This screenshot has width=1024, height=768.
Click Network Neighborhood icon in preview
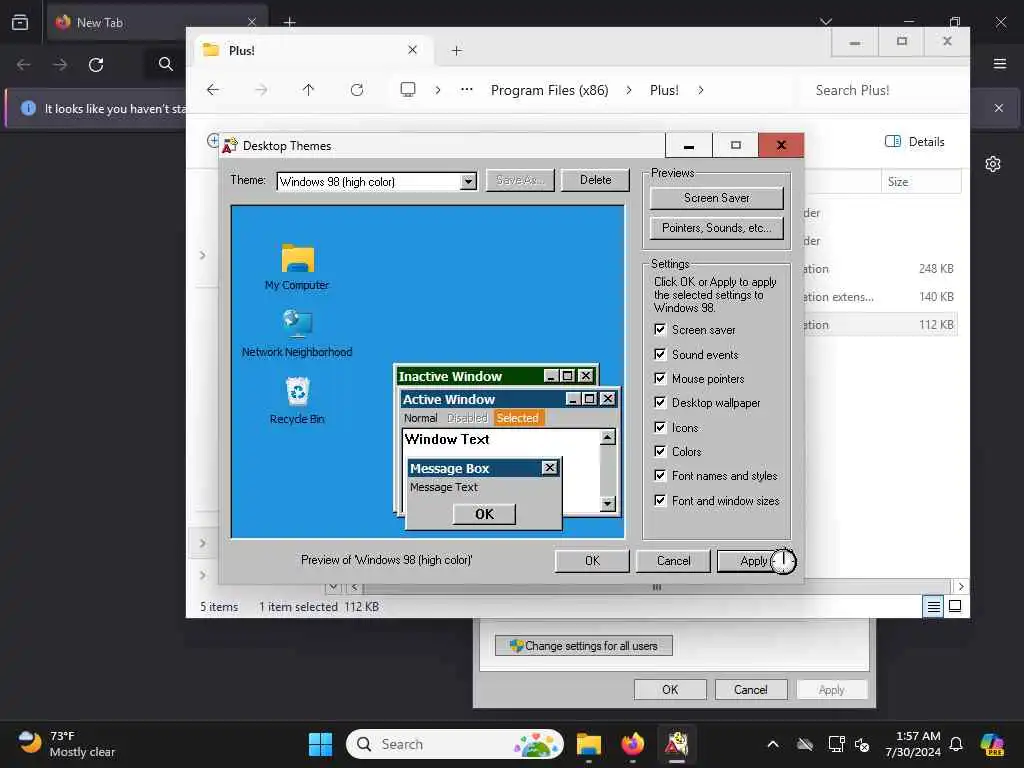tap(298, 324)
